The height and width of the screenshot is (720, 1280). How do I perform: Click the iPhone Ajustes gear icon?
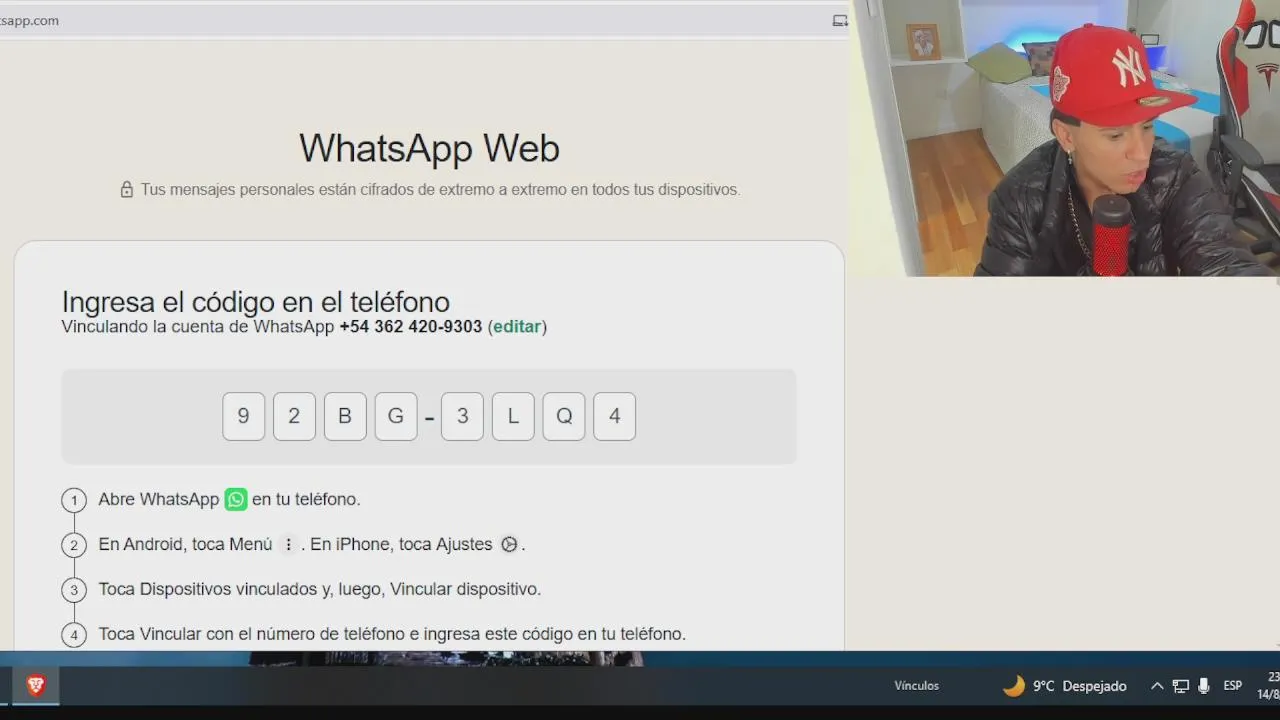click(509, 544)
